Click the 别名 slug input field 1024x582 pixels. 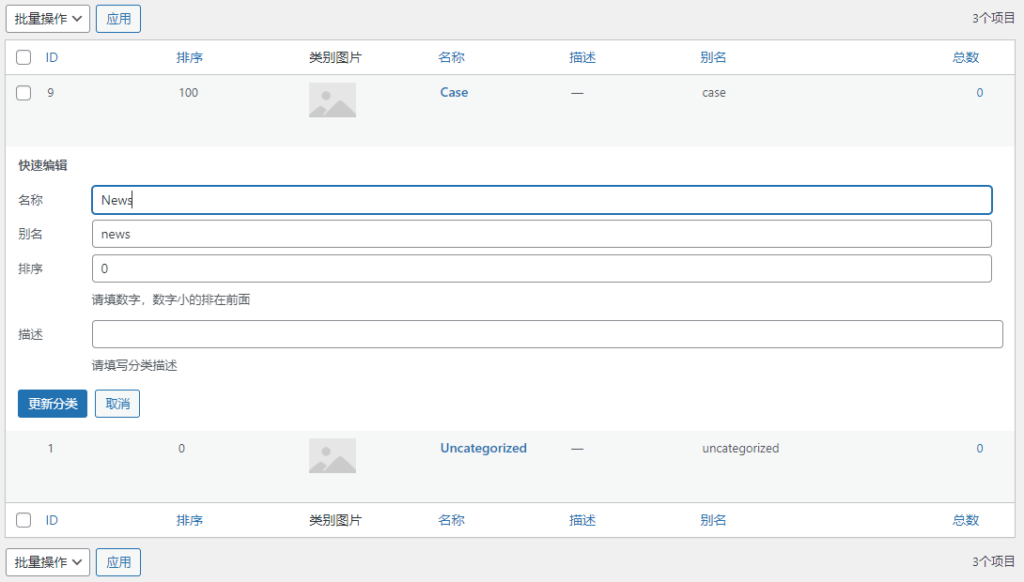541,234
